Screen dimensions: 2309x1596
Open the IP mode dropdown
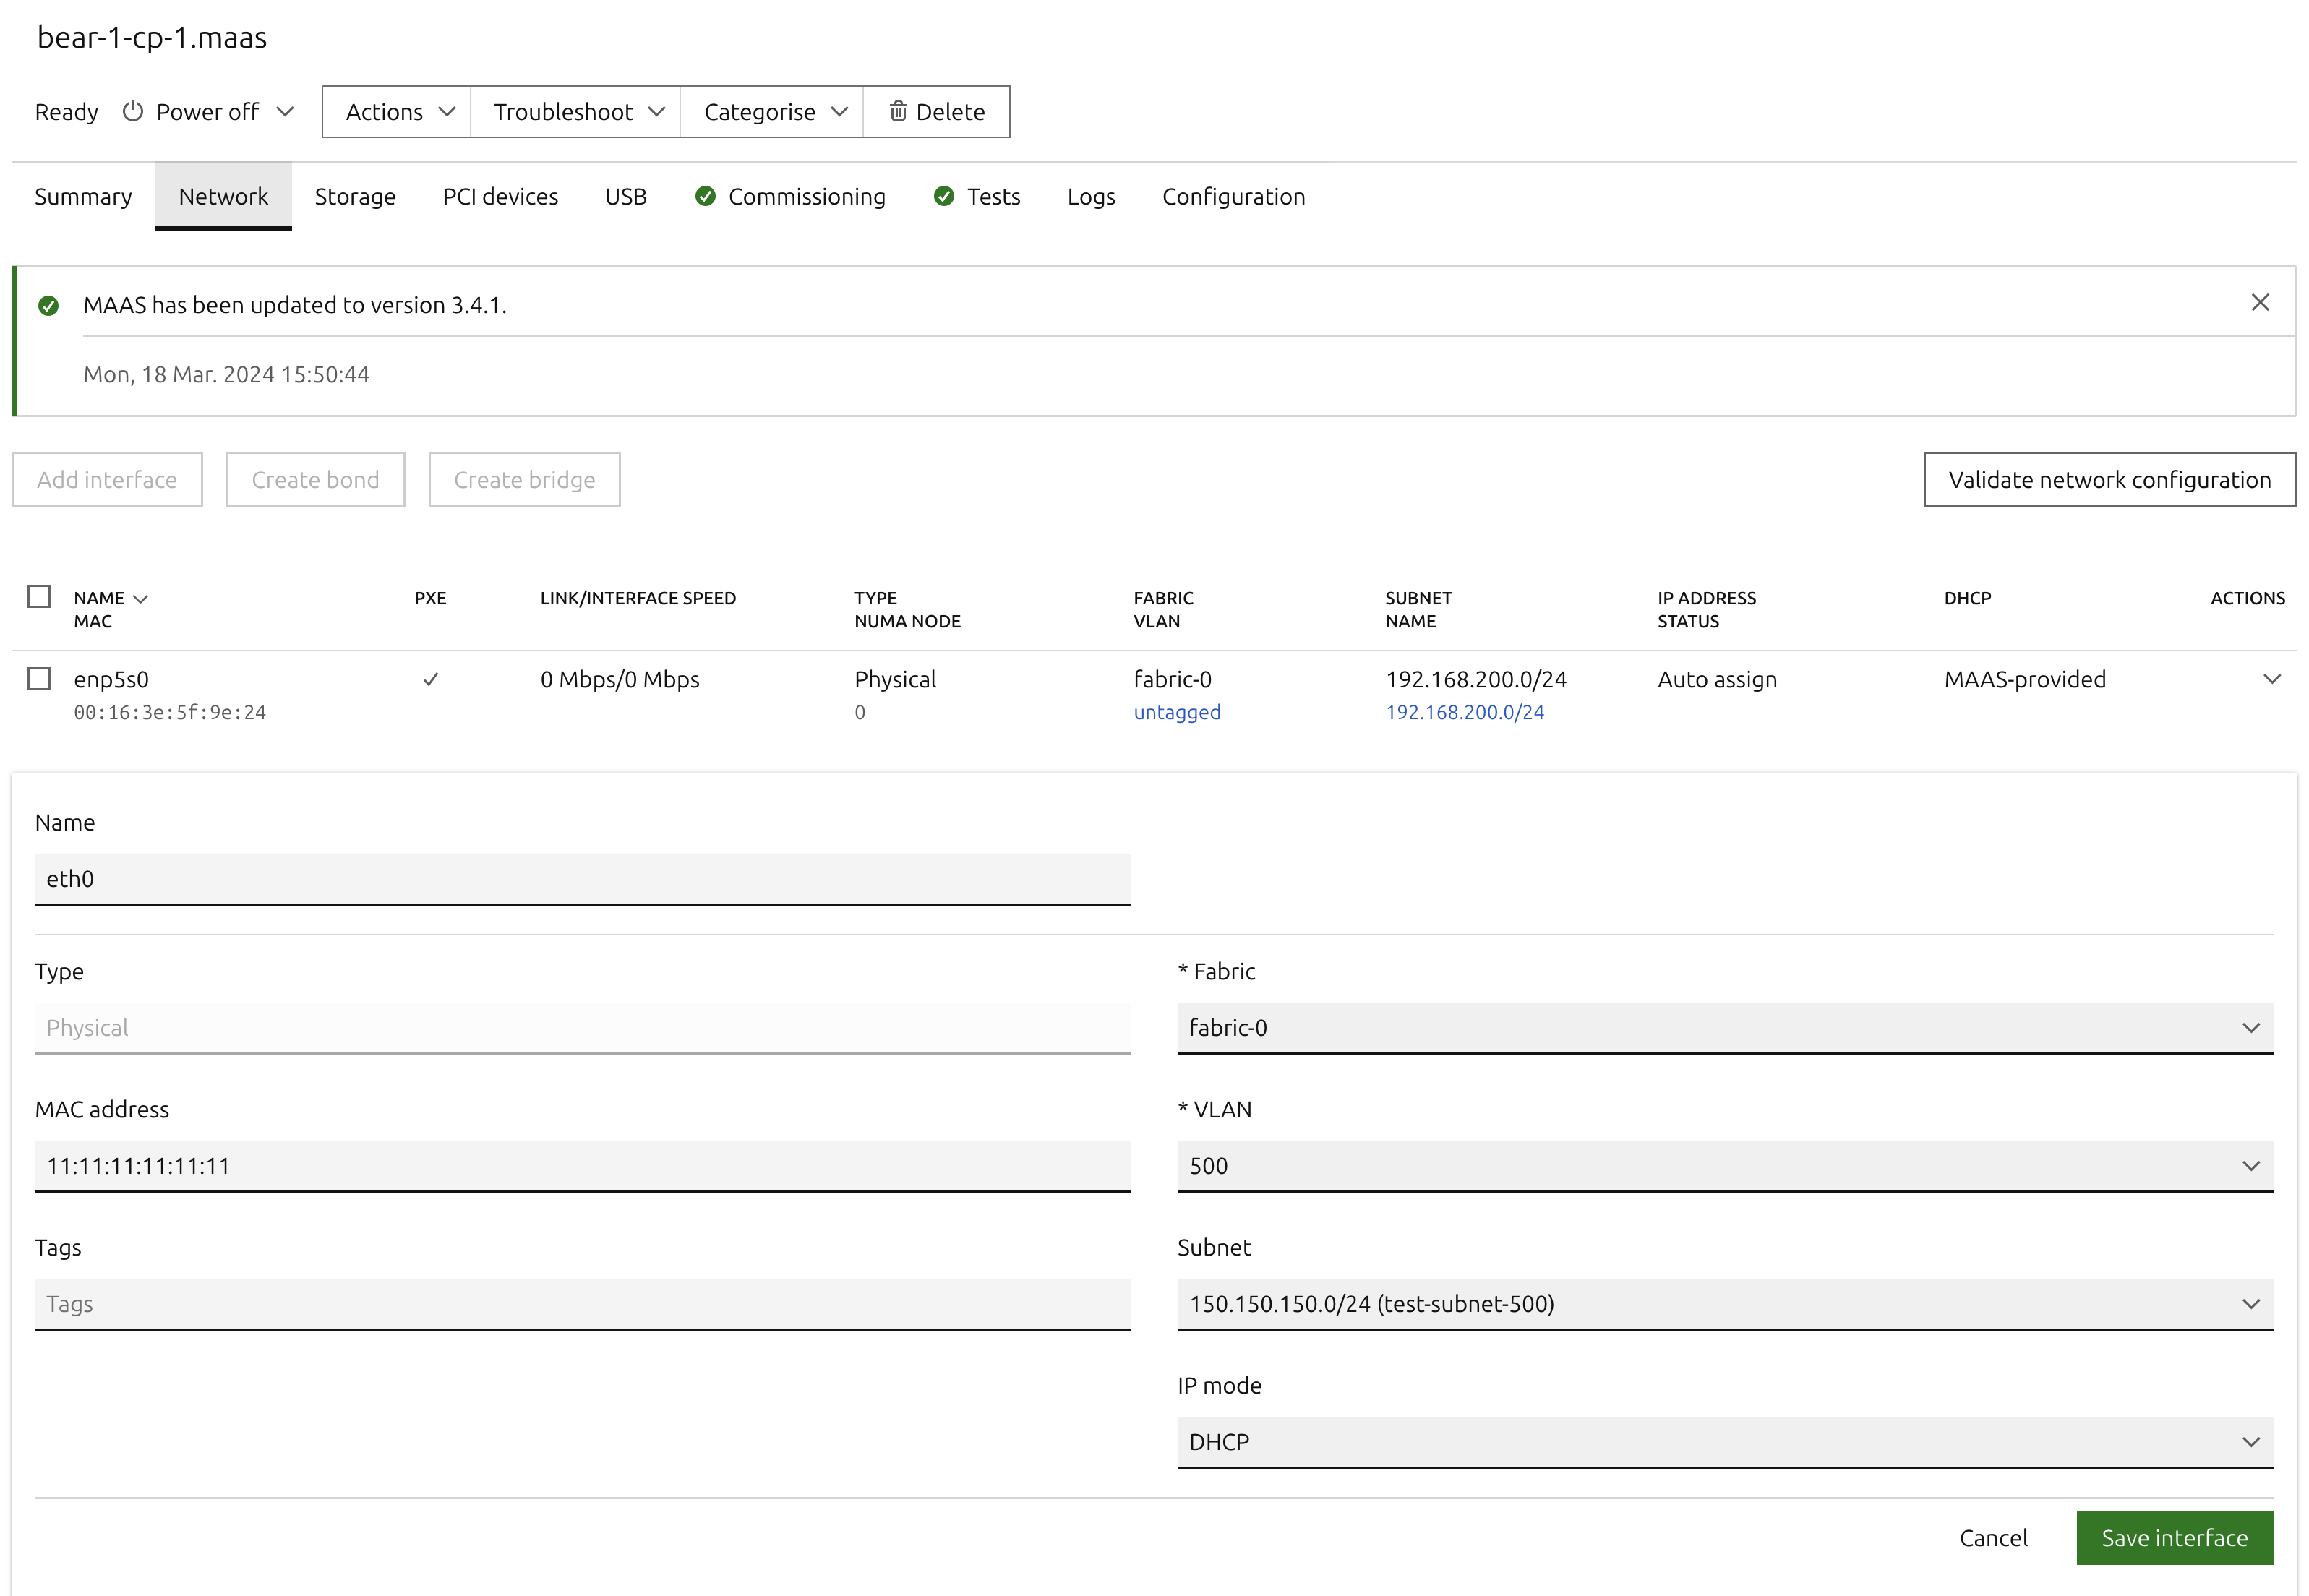(1724, 1441)
